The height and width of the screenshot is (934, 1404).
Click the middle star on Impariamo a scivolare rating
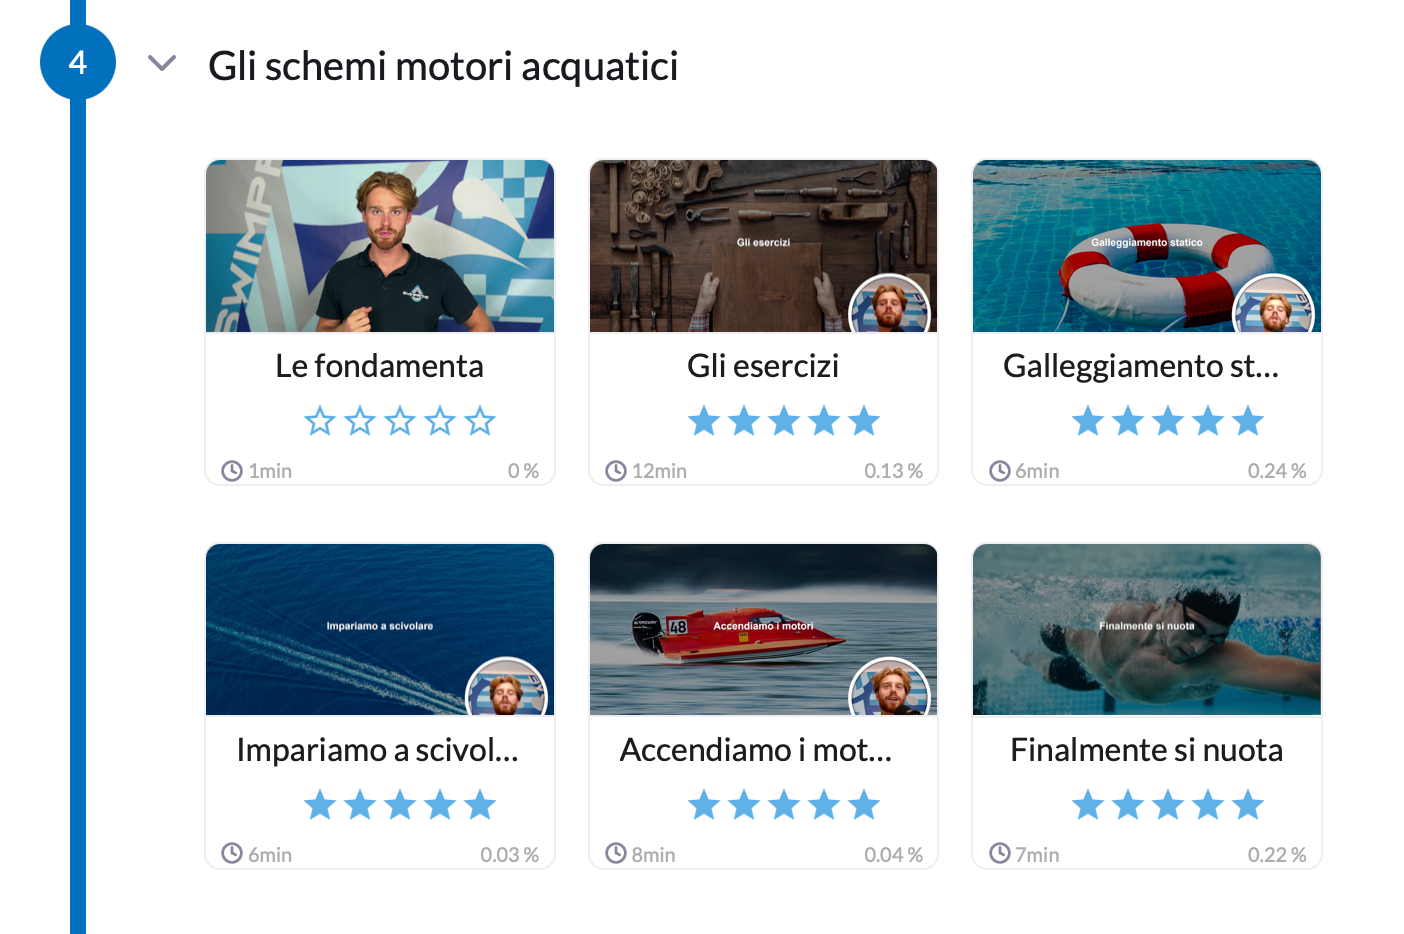click(x=400, y=804)
